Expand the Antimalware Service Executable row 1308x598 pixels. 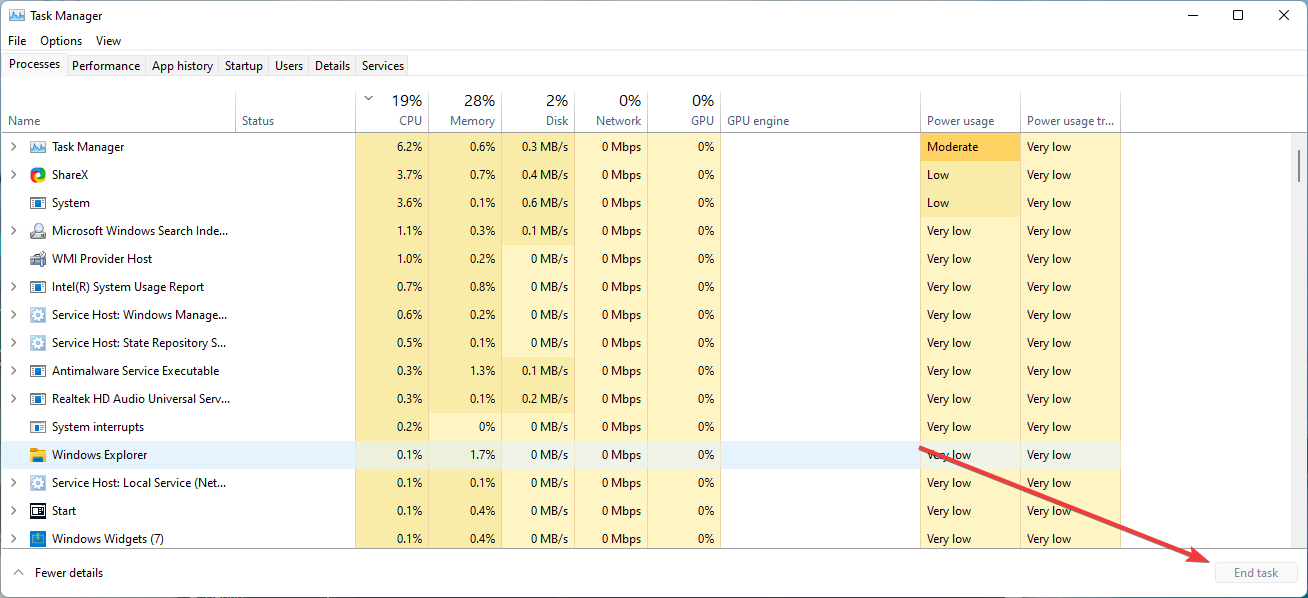pos(13,371)
